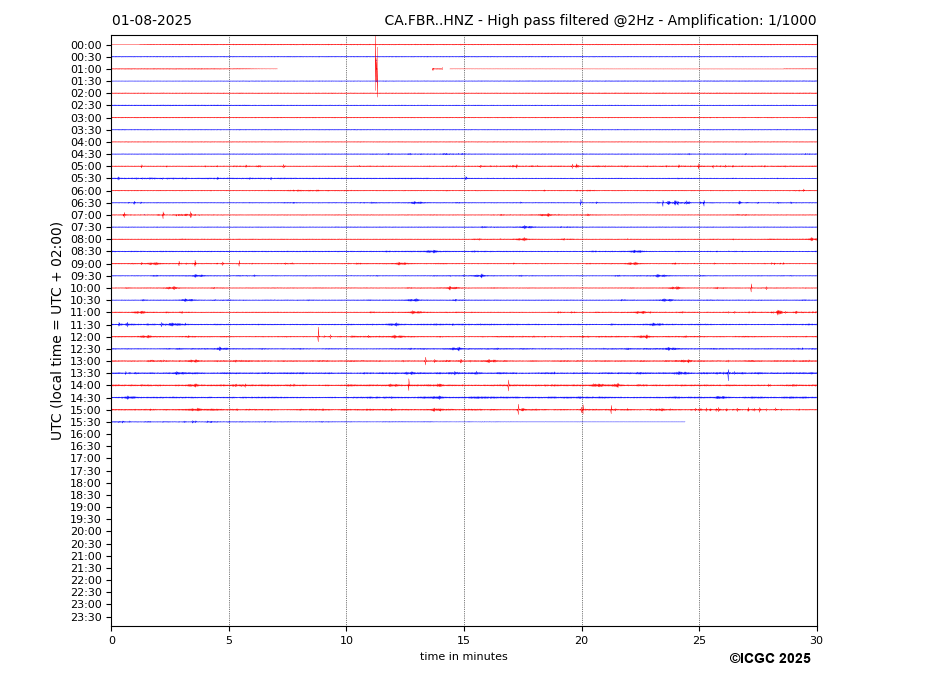Click the x-axis tick label 5
Screen dimensions: 927x696
[x=229, y=640]
